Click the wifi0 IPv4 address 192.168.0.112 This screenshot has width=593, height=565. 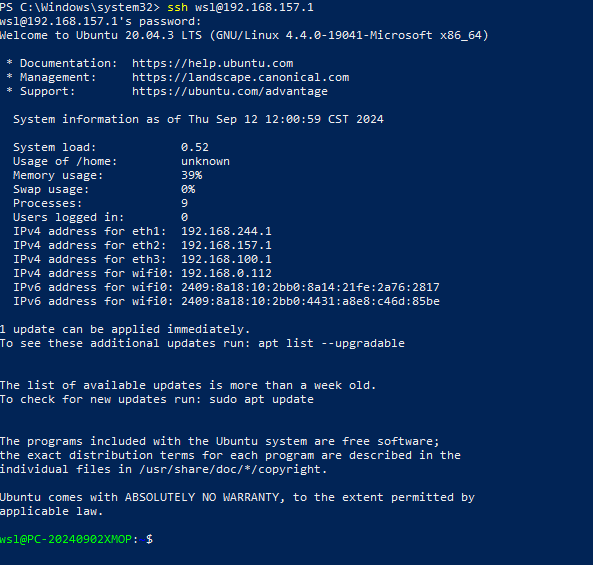point(226,273)
